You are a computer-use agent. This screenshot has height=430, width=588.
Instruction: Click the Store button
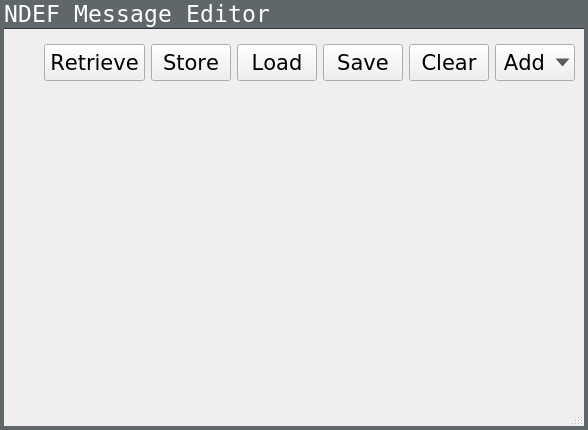(x=191, y=63)
